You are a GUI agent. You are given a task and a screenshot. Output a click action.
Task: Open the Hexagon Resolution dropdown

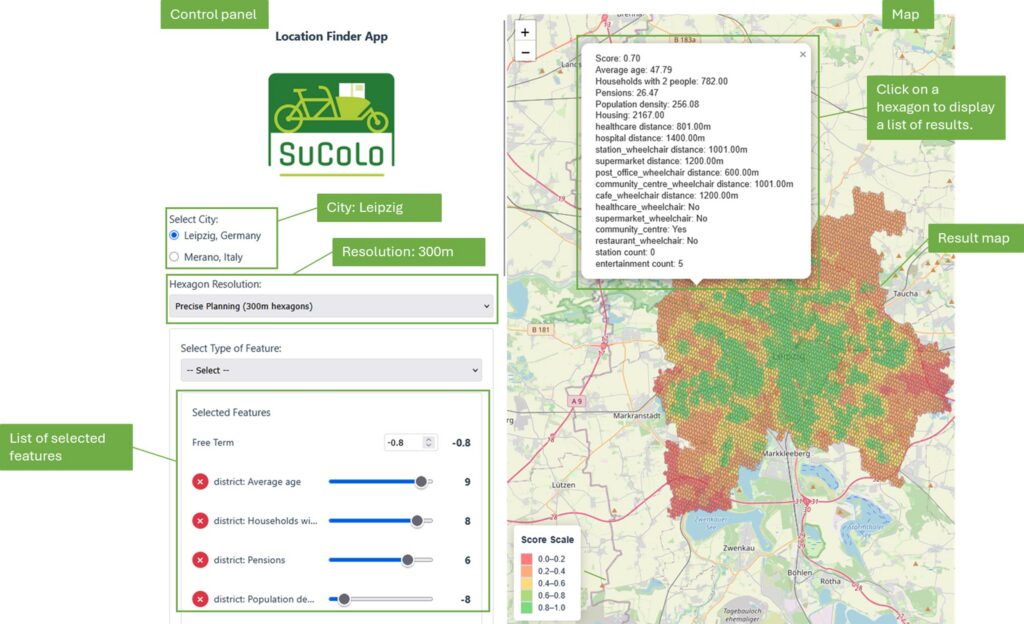click(330, 305)
